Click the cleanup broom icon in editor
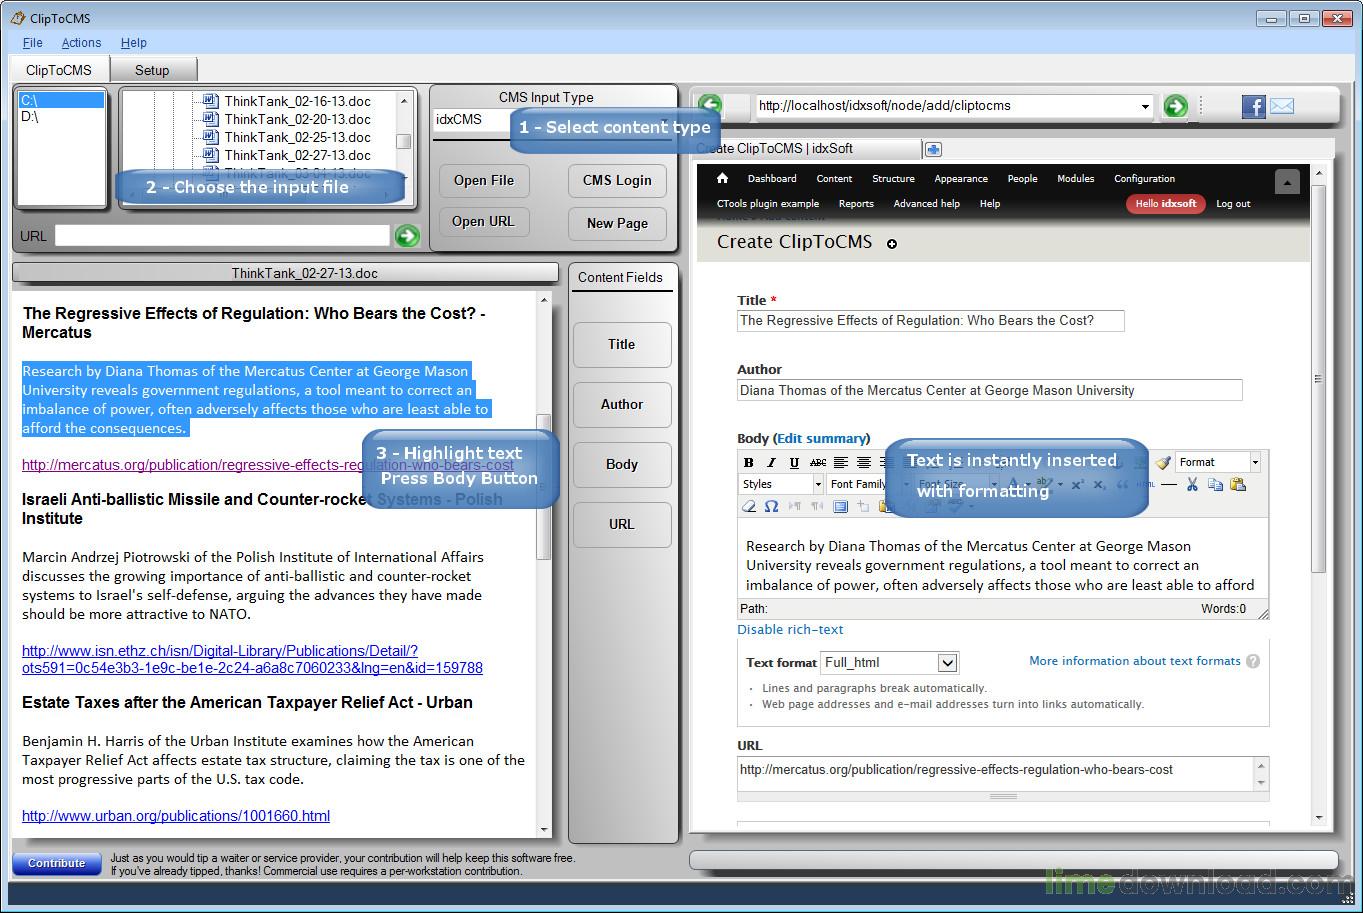The image size is (1363, 913). (x=1162, y=462)
